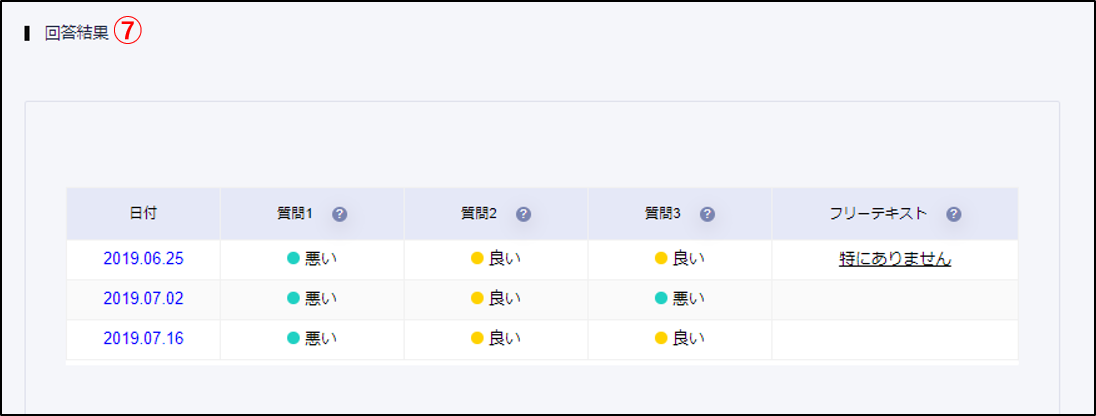
Task: Click the 質問1 column header label
Action: [x=295, y=214]
